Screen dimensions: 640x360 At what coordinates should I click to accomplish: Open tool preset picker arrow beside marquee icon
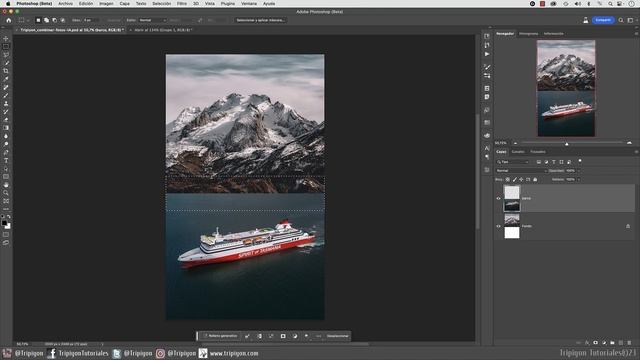pyautogui.click(x=28, y=20)
